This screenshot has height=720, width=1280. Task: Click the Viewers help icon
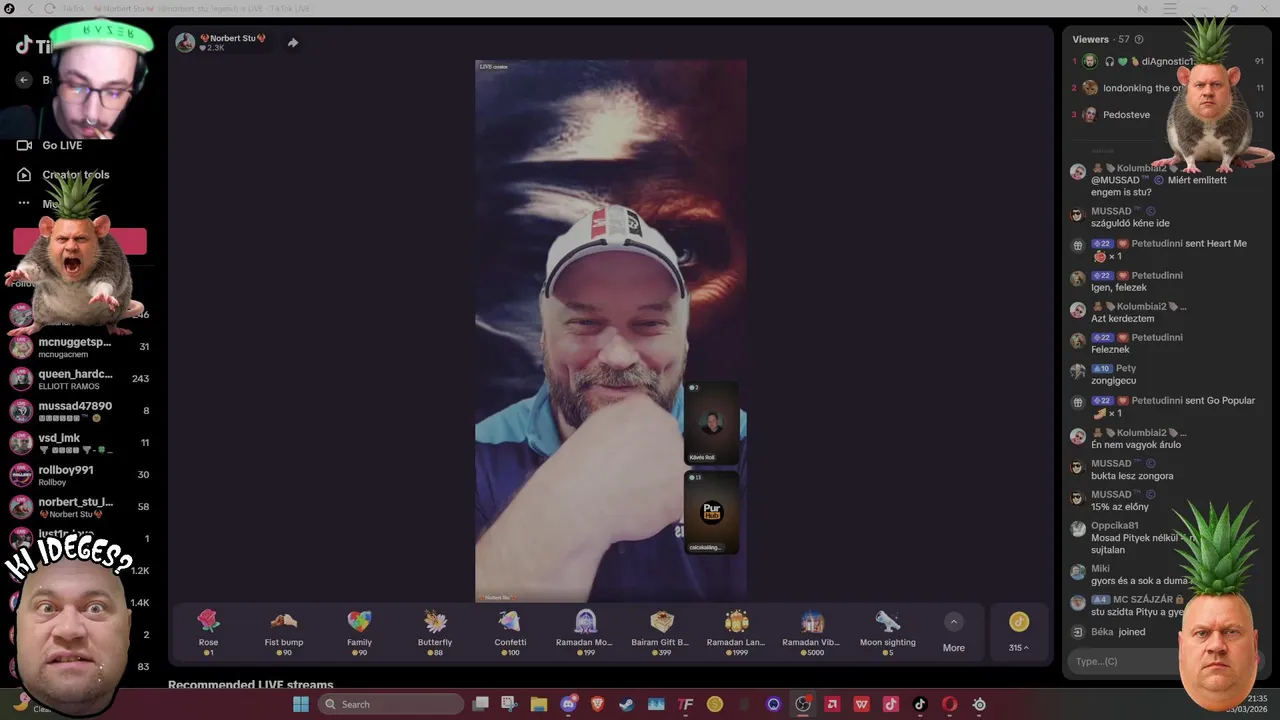click(x=1139, y=40)
